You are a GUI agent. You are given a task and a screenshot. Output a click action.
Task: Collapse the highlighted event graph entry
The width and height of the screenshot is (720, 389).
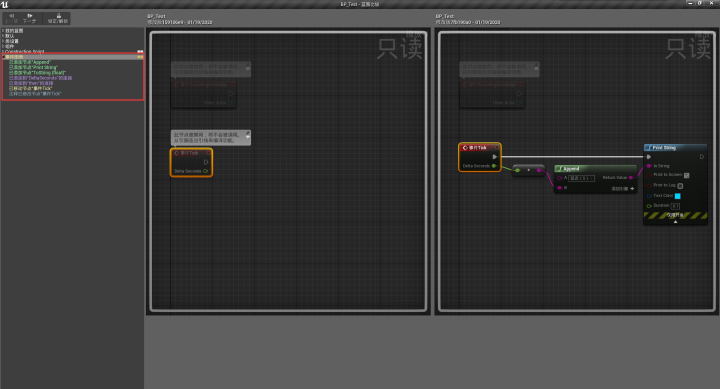click(4, 57)
